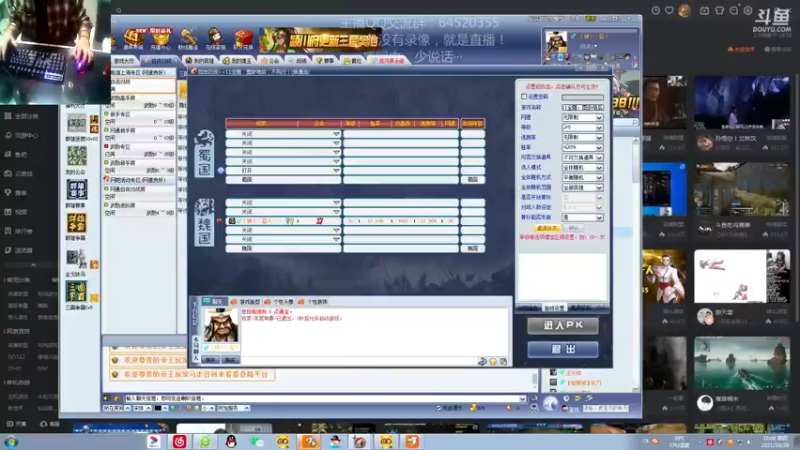
Task: Open the green circle app on taskbar
Action: click(x=205, y=442)
